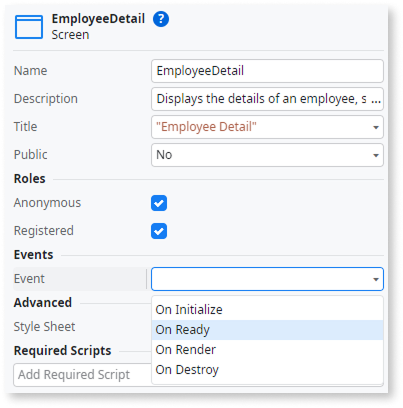Edit the Name input field
This screenshot has height=408, width=403.
pyautogui.click(x=267, y=71)
